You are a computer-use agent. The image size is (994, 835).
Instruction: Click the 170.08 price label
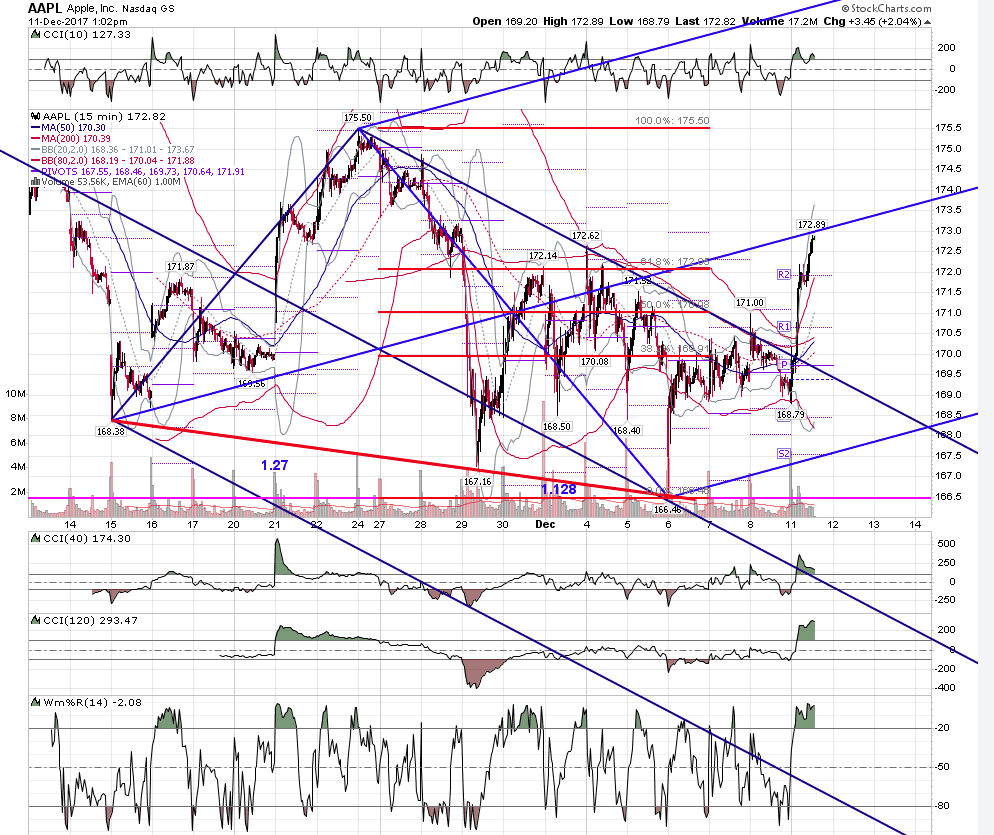[x=595, y=362]
